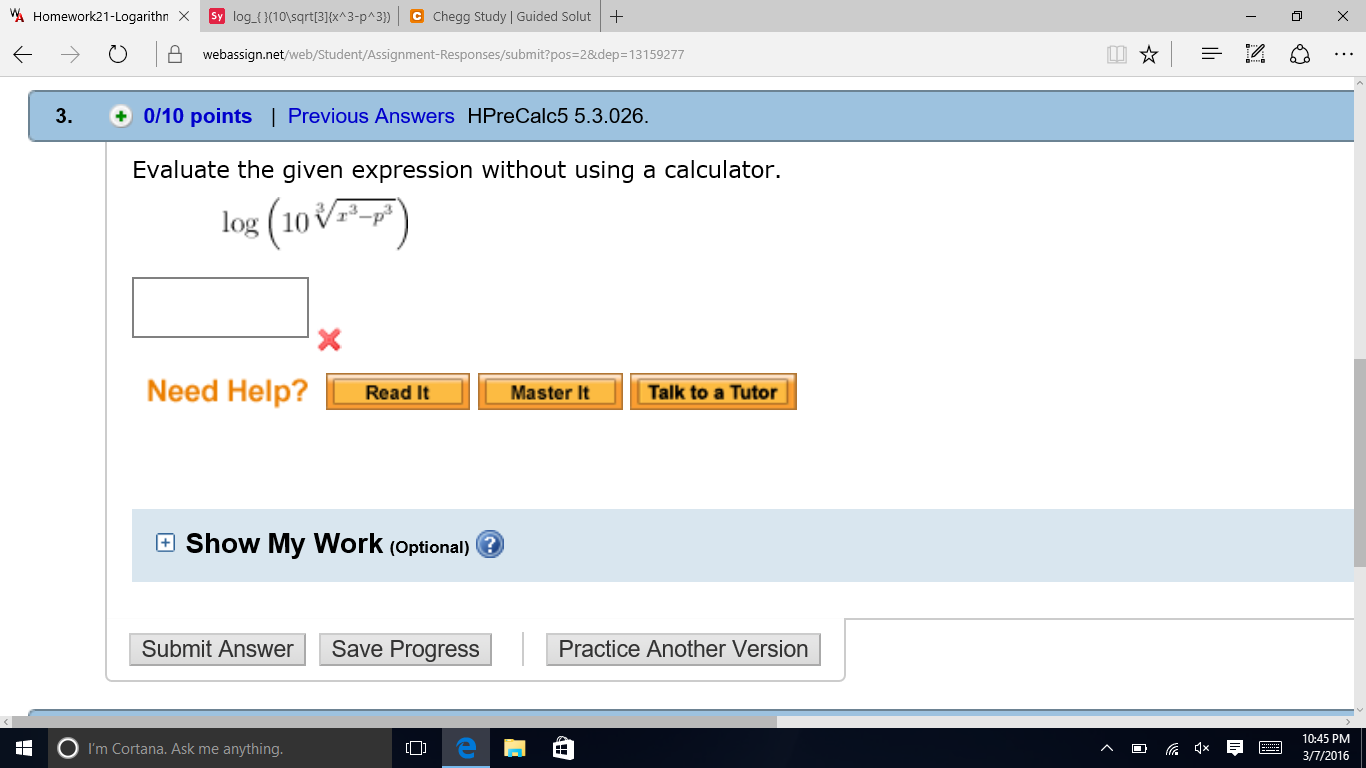Open Show My Work help icon
This screenshot has width=1366, height=768.
pyautogui.click(x=490, y=544)
